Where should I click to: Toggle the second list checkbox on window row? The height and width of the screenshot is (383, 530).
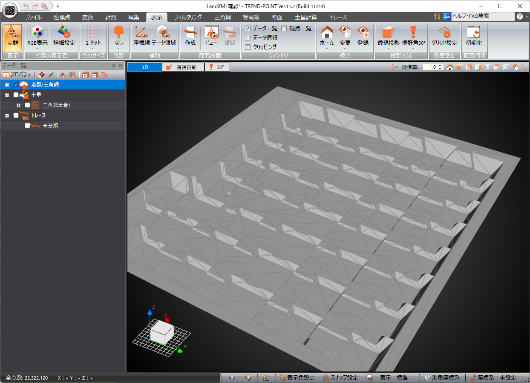click(284, 29)
